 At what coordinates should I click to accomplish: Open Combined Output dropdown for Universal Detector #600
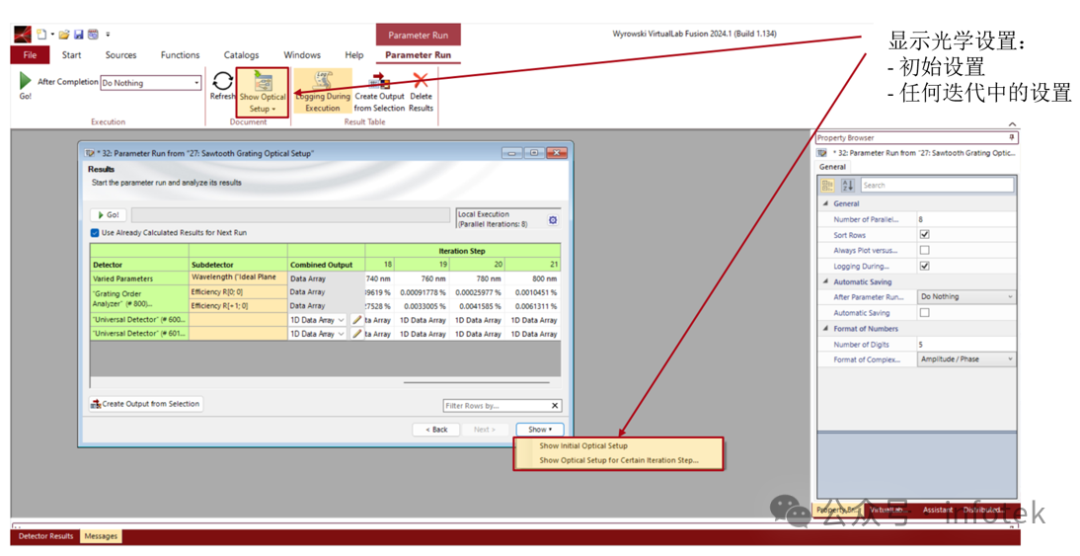pos(318,320)
